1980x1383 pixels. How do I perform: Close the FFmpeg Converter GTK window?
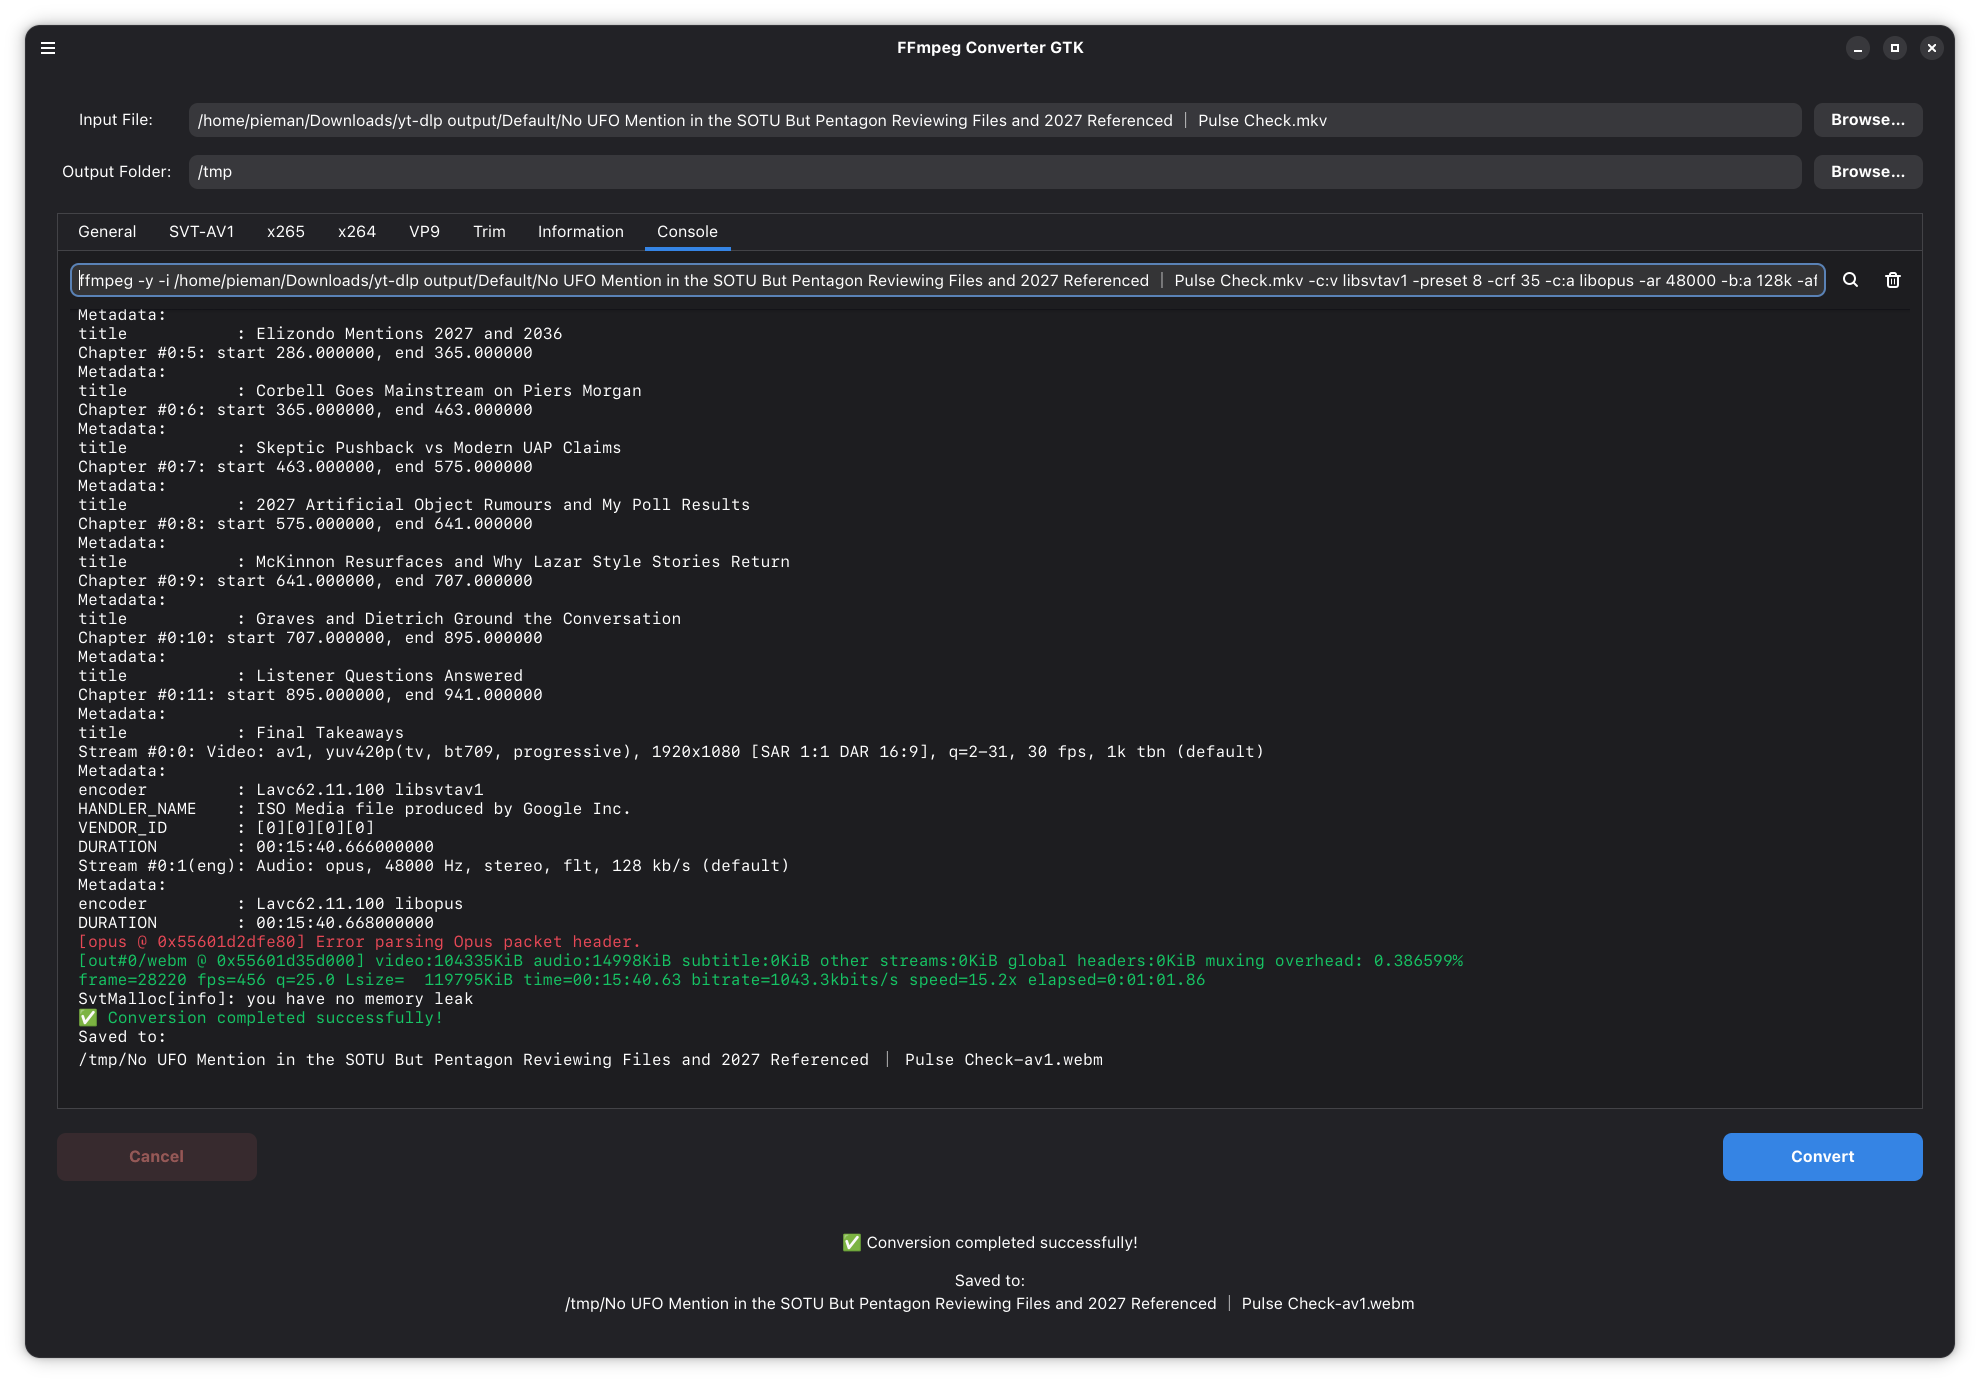coord(1931,48)
